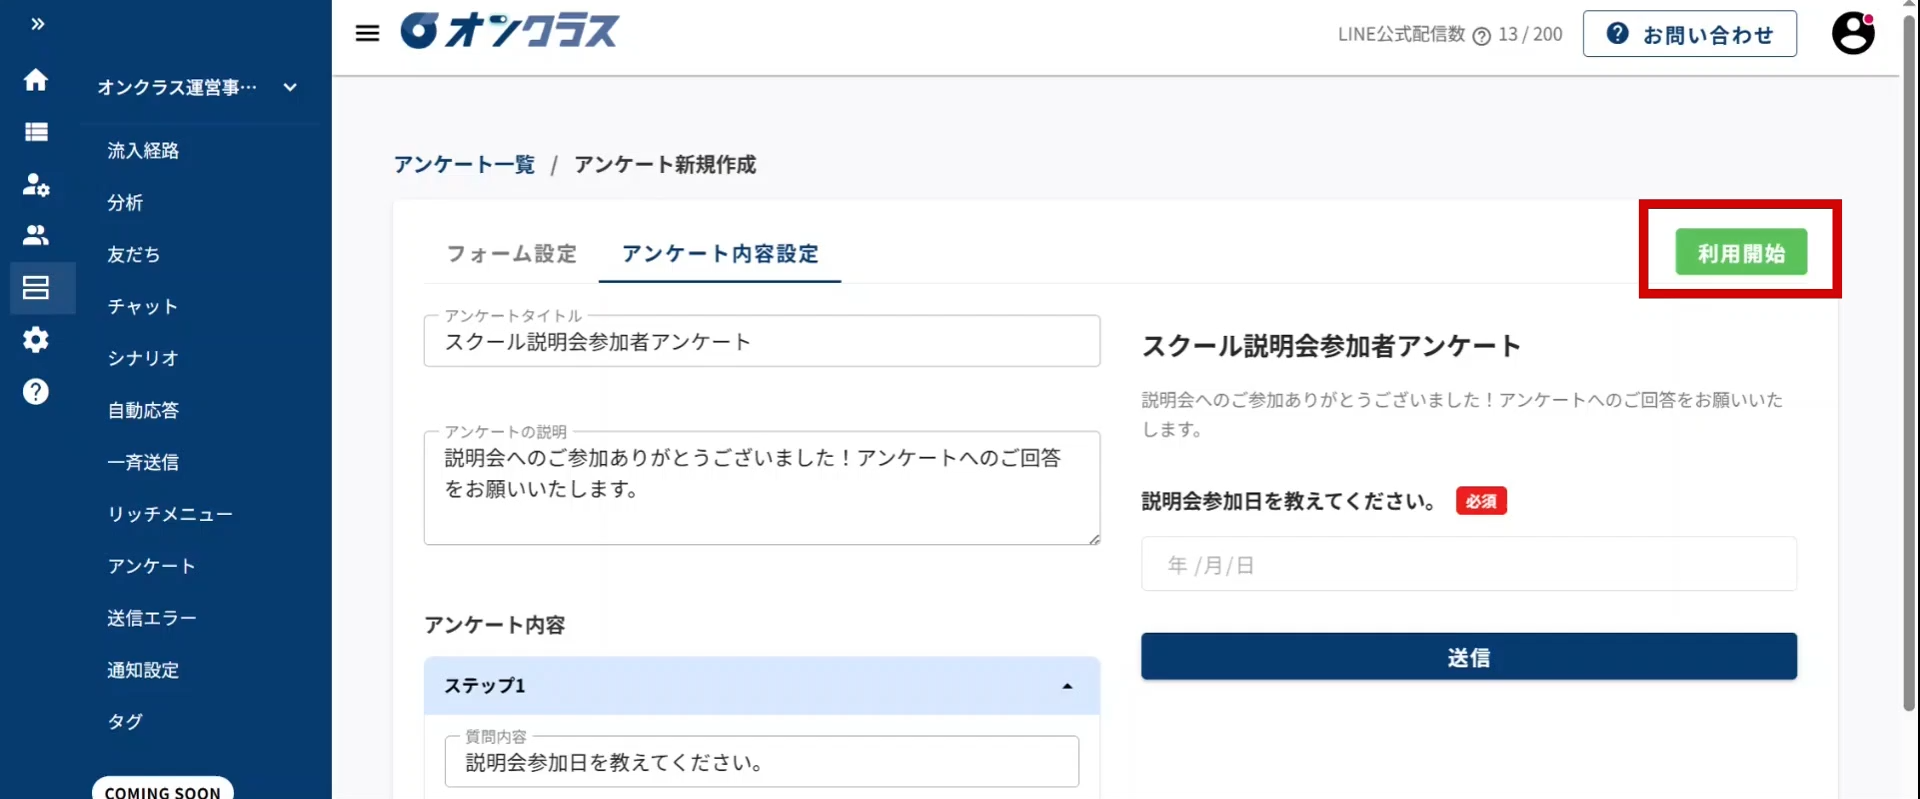Screen dimensions: 1920x799
Task: Open the user profile avatar
Action: point(1852,33)
